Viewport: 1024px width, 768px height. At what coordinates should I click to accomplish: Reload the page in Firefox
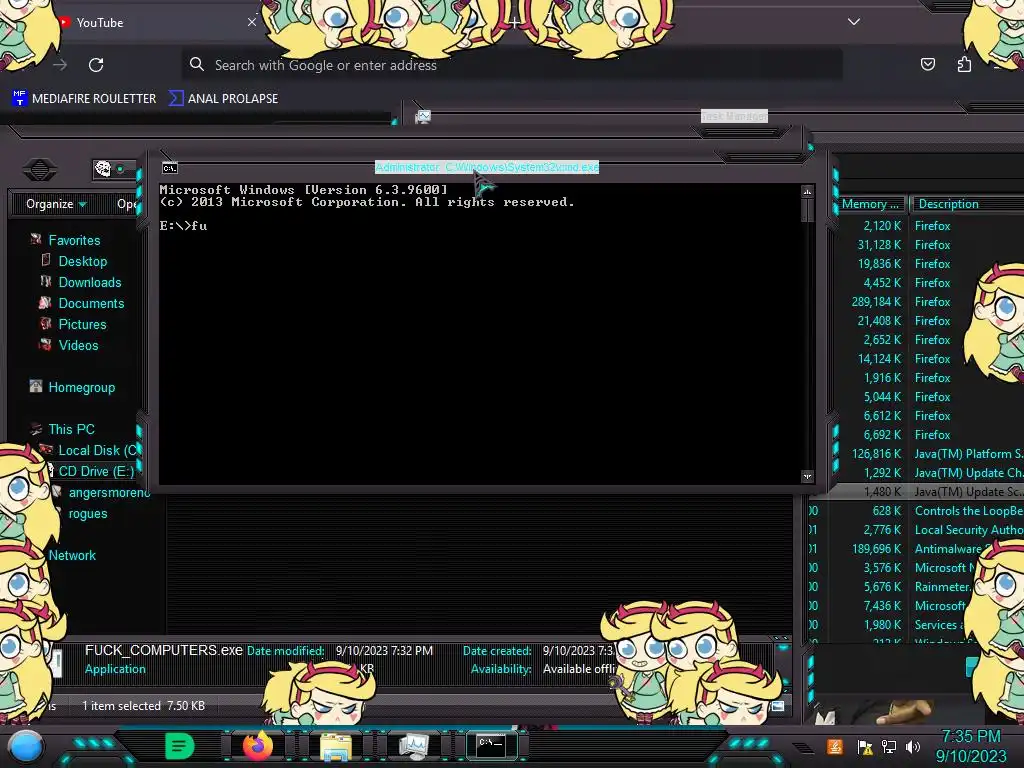click(96, 65)
